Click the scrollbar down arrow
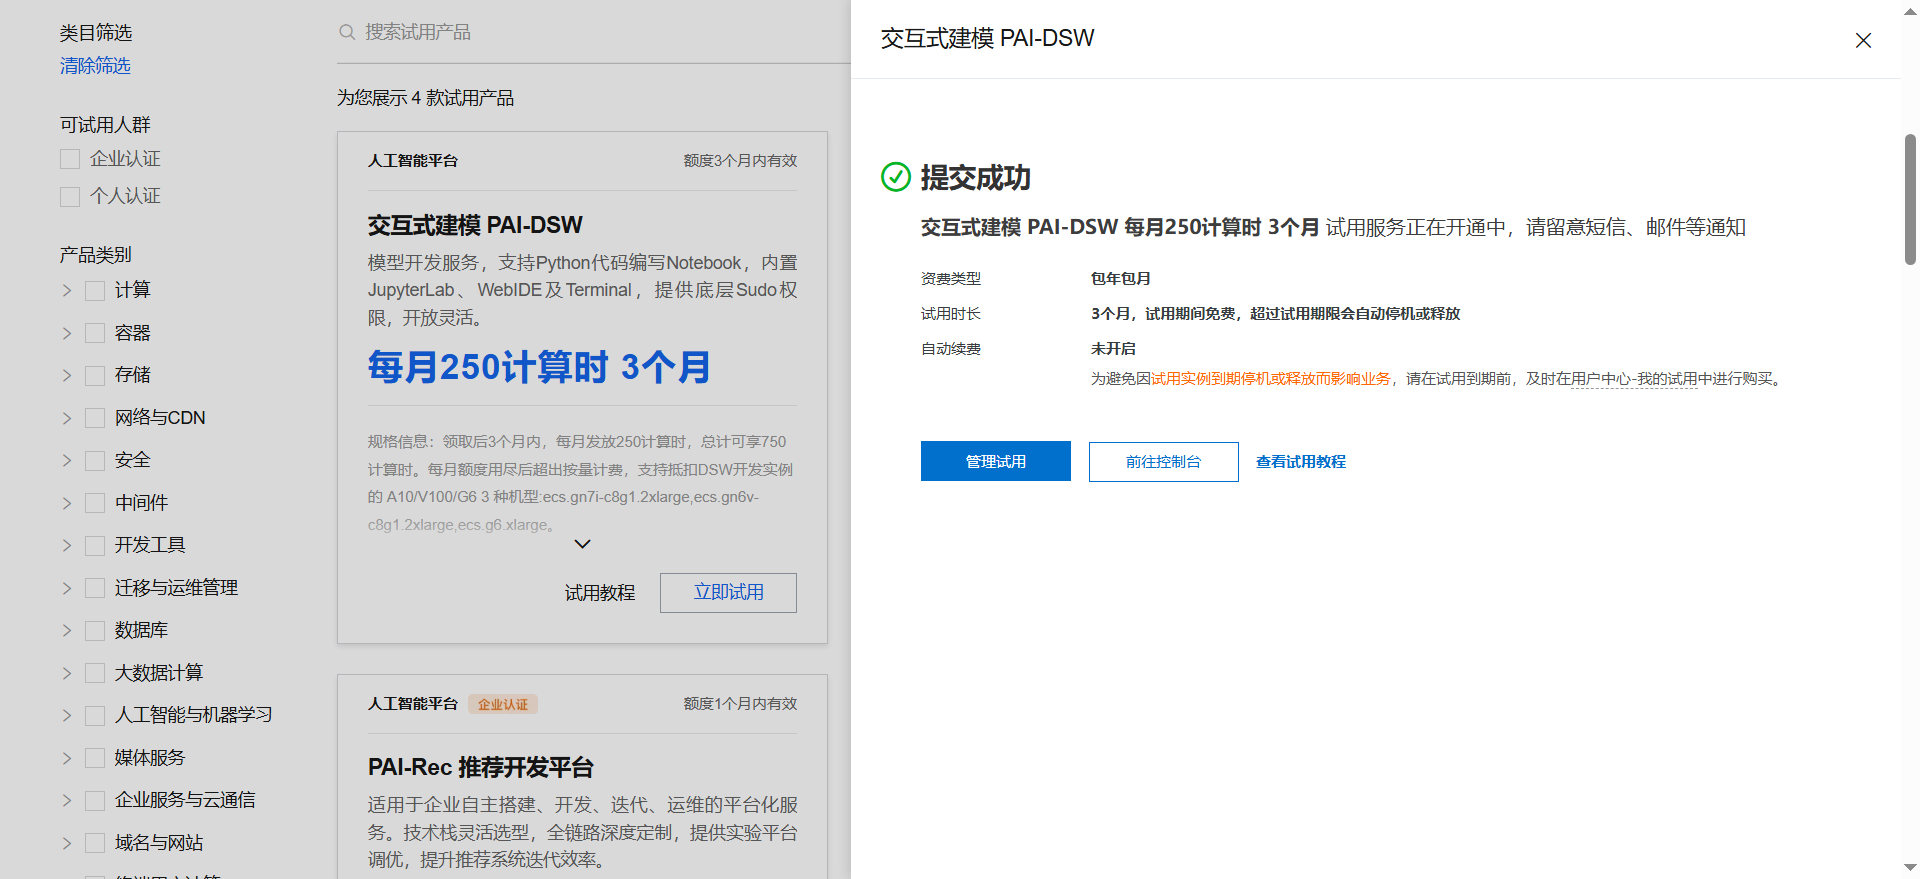The image size is (1920, 879). (1910, 868)
